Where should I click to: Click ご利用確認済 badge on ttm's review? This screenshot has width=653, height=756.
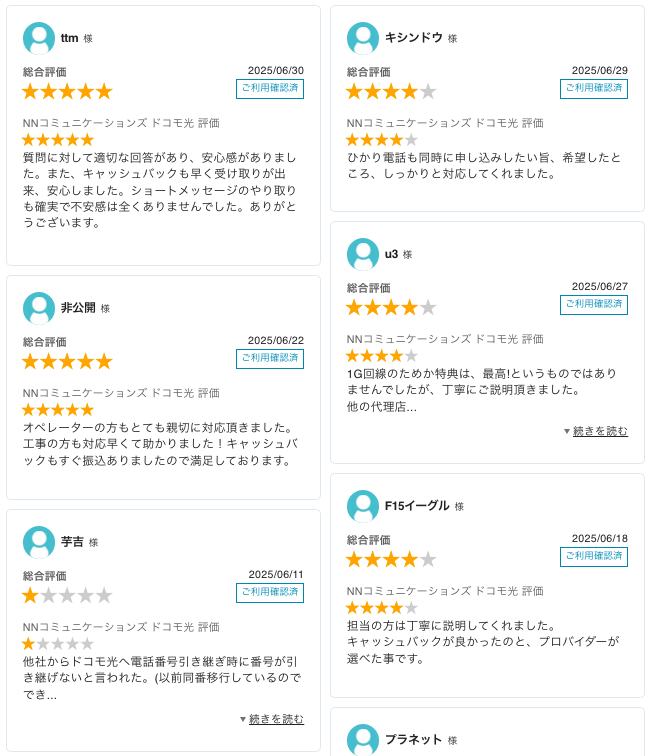click(x=270, y=89)
